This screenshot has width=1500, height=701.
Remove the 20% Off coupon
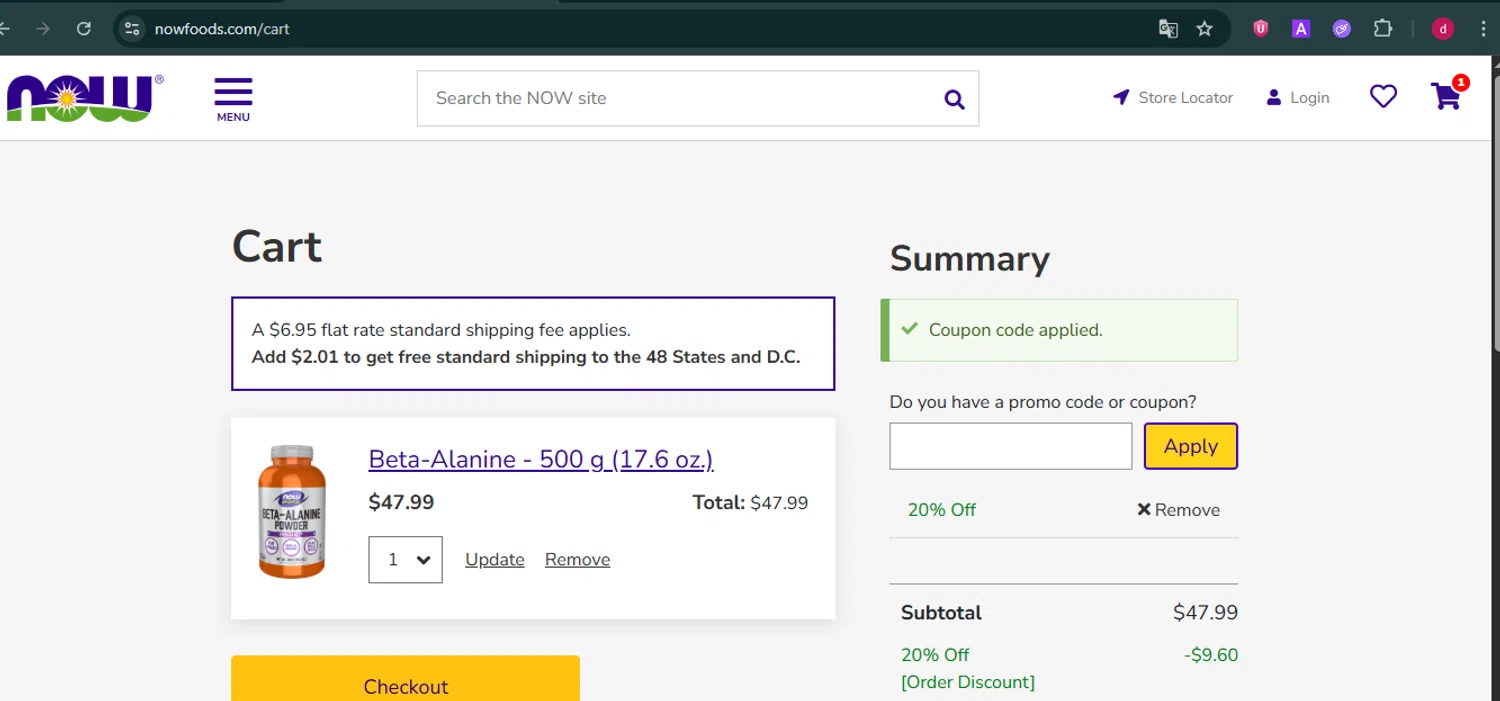coord(1178,510)
